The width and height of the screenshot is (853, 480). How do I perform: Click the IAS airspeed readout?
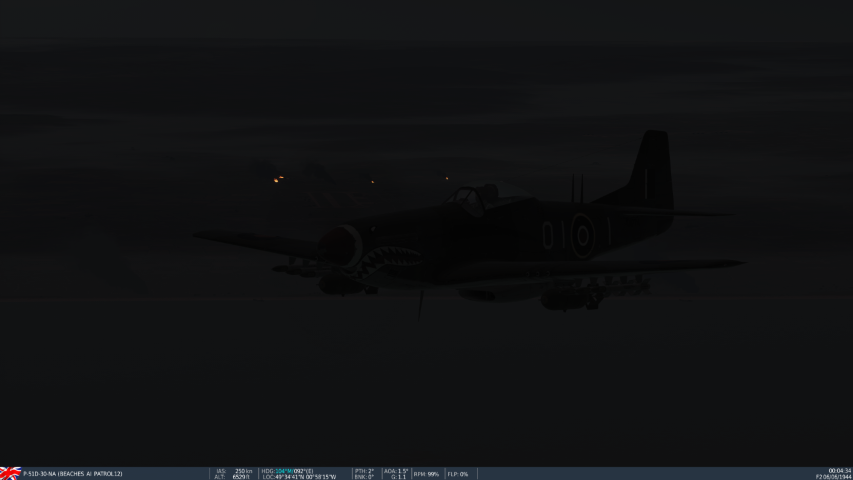pyautogui.click(x=234, y=471)
